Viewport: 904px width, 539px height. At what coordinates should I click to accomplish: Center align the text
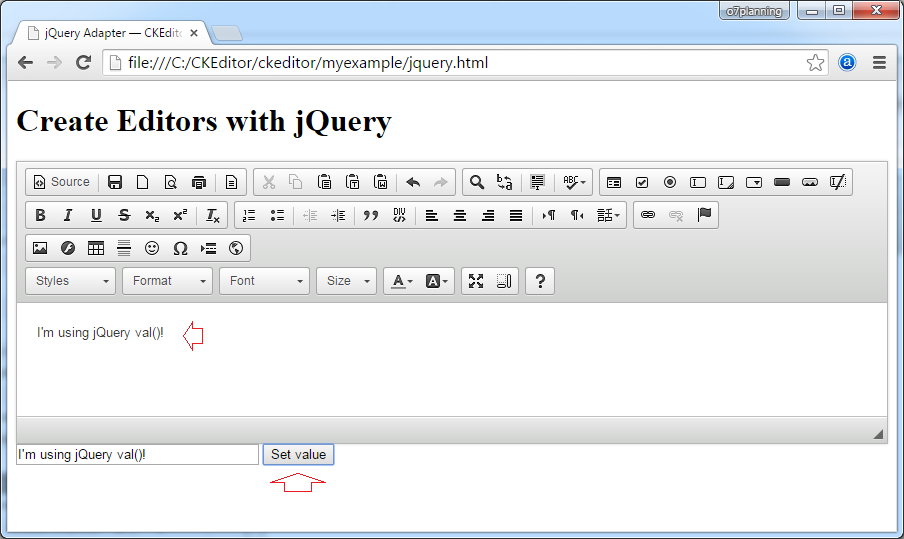click(x=459, y=215)
